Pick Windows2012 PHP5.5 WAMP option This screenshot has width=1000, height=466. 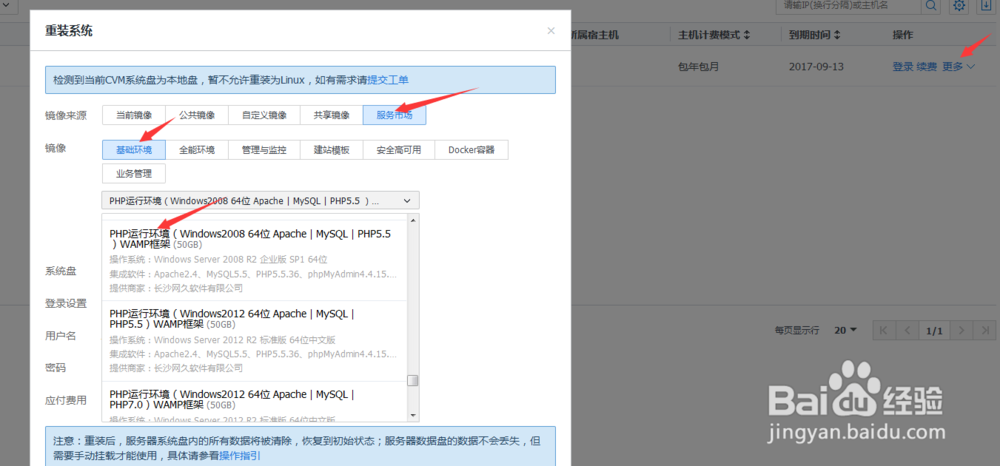coord(254,341)
